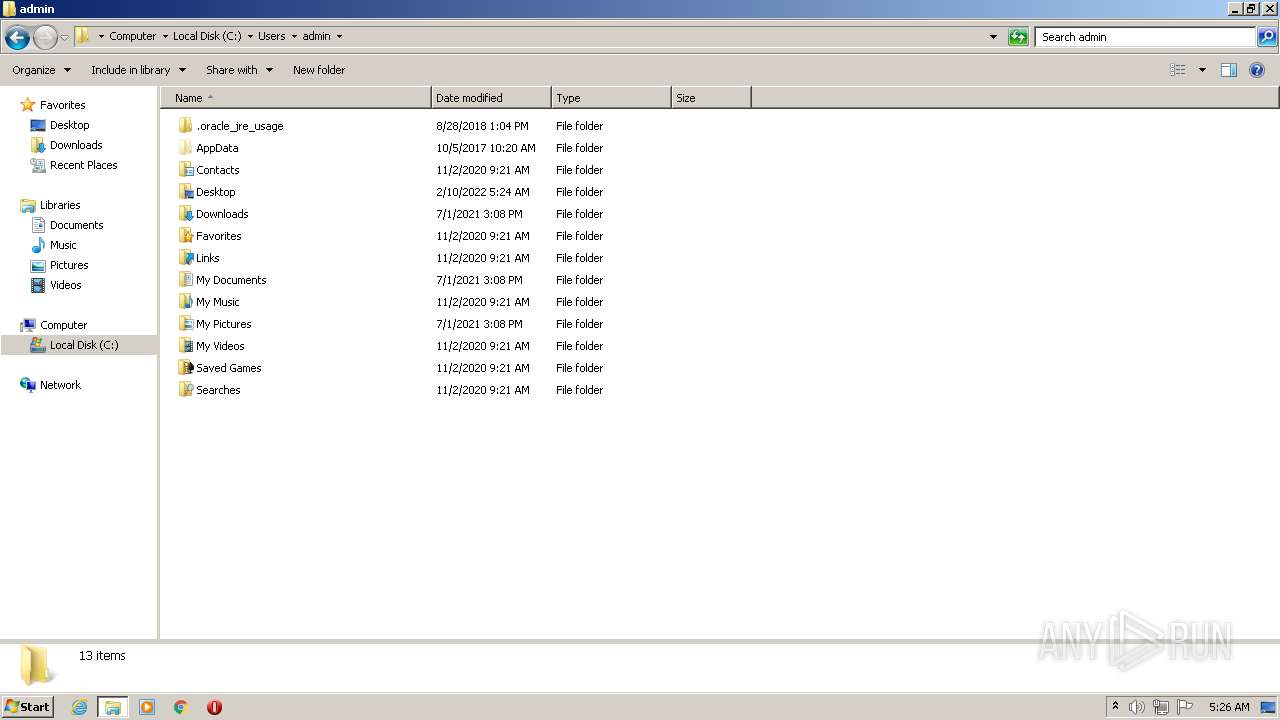Sort by the Name column

[x=296, y=98]
